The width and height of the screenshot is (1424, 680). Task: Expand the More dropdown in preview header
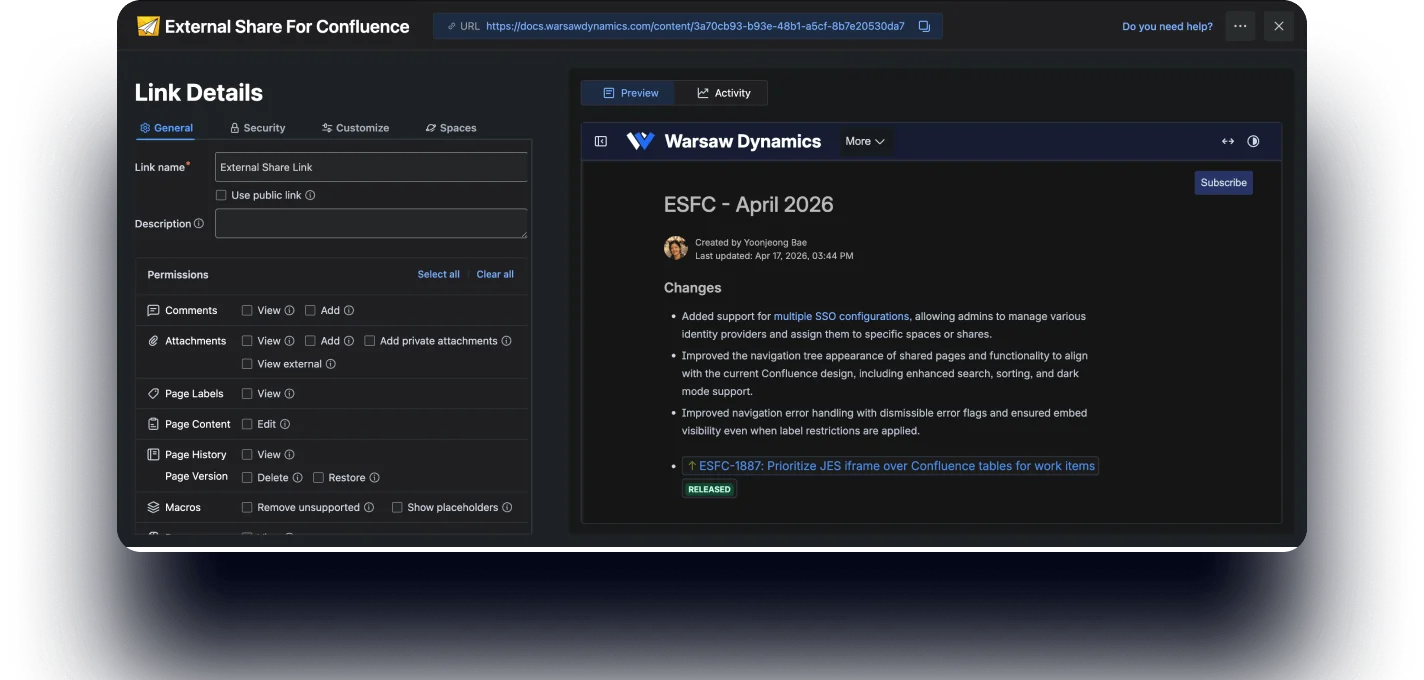click(x=865, y=141)
